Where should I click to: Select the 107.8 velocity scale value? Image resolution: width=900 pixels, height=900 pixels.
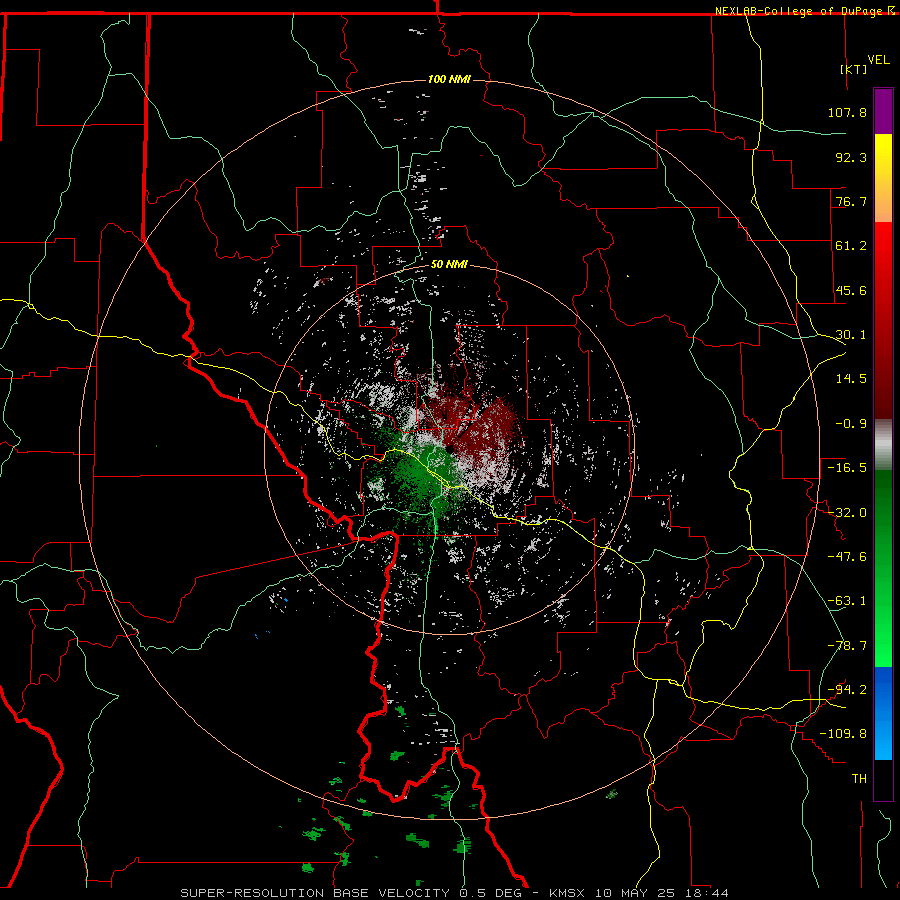coord(847,112)
